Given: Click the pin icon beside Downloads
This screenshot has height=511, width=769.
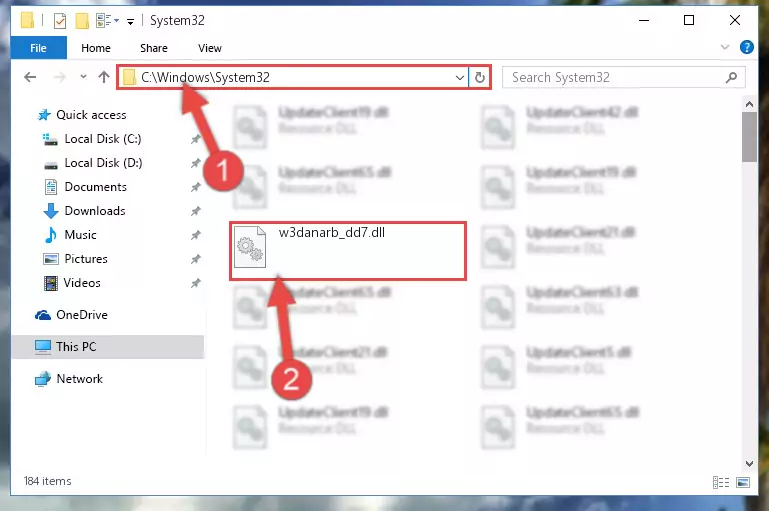Looking at the screenshot, I should click(195, 211).
